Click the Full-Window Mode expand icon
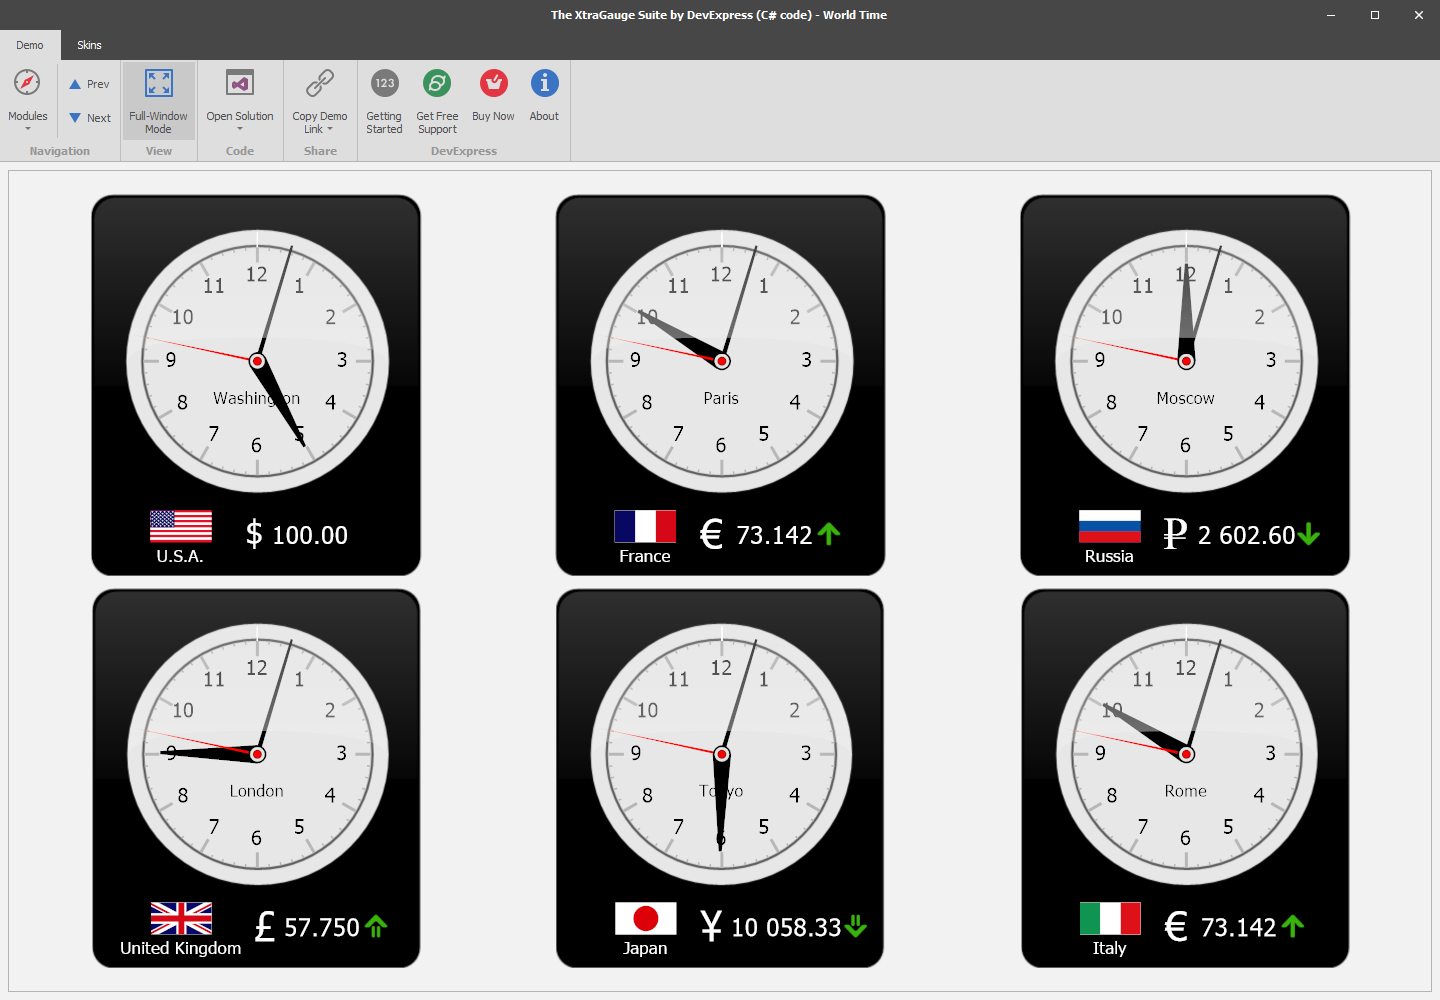 tap(158, 83)
